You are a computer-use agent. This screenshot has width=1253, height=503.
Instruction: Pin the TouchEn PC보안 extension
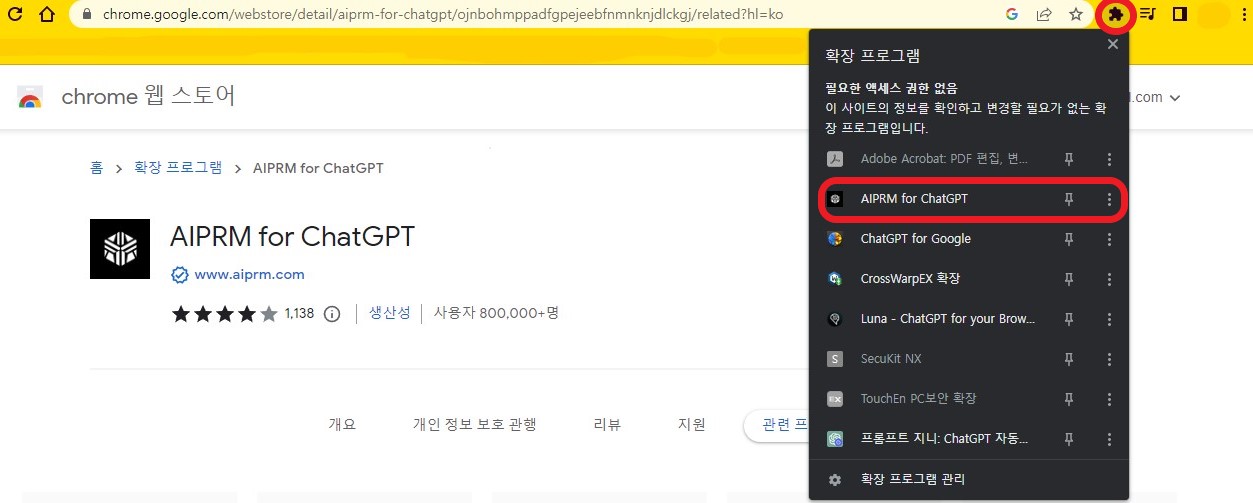pos(1069,399)
